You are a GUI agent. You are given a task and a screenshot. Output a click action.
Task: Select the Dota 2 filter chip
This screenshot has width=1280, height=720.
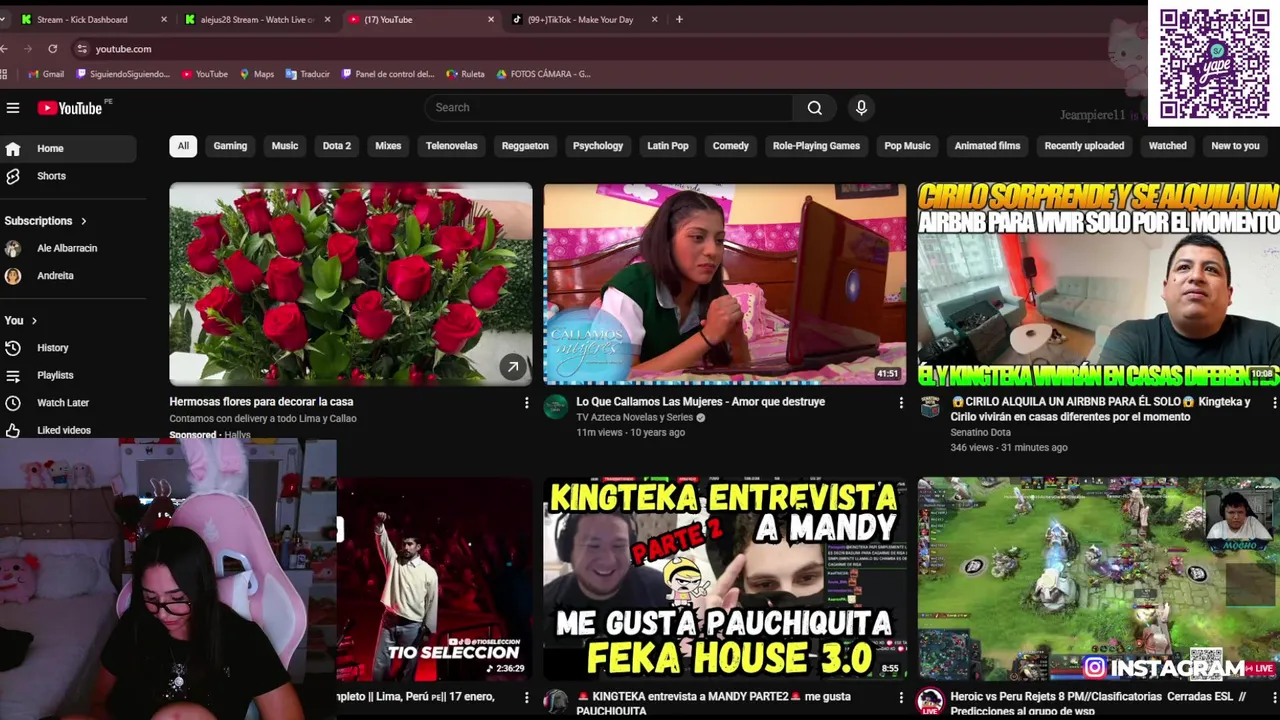click(337, 146)
